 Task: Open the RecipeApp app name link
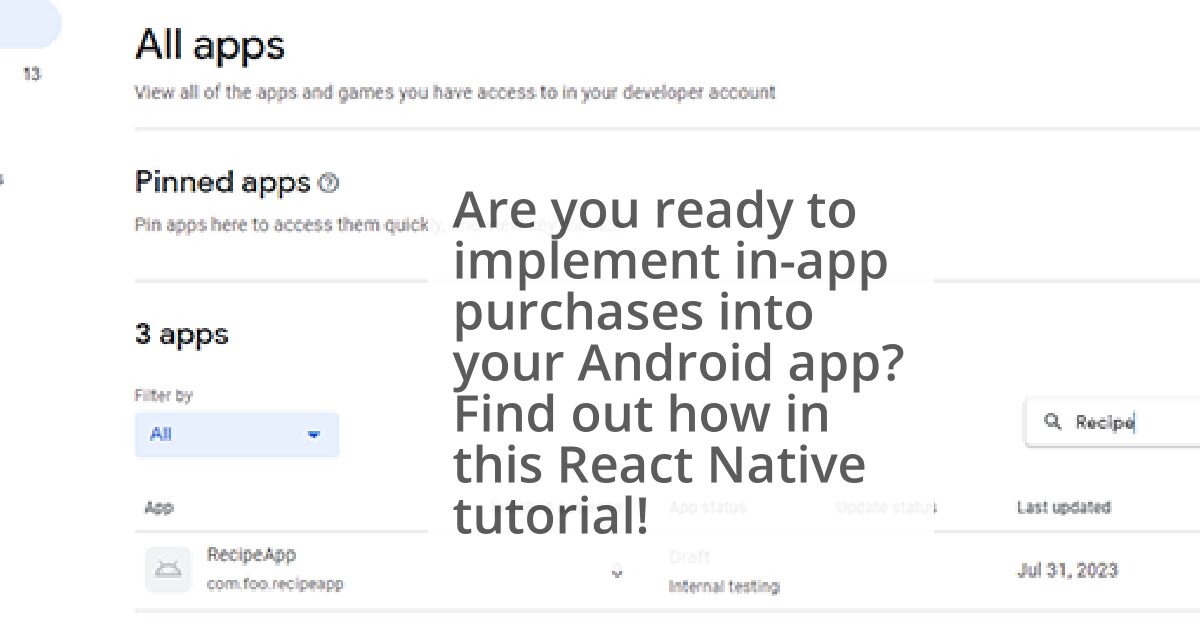tap(251, 555)
